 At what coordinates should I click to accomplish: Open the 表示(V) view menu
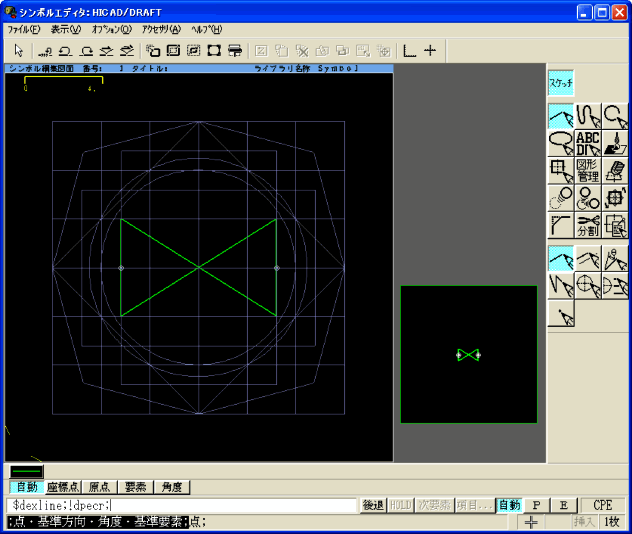(66, 29)
